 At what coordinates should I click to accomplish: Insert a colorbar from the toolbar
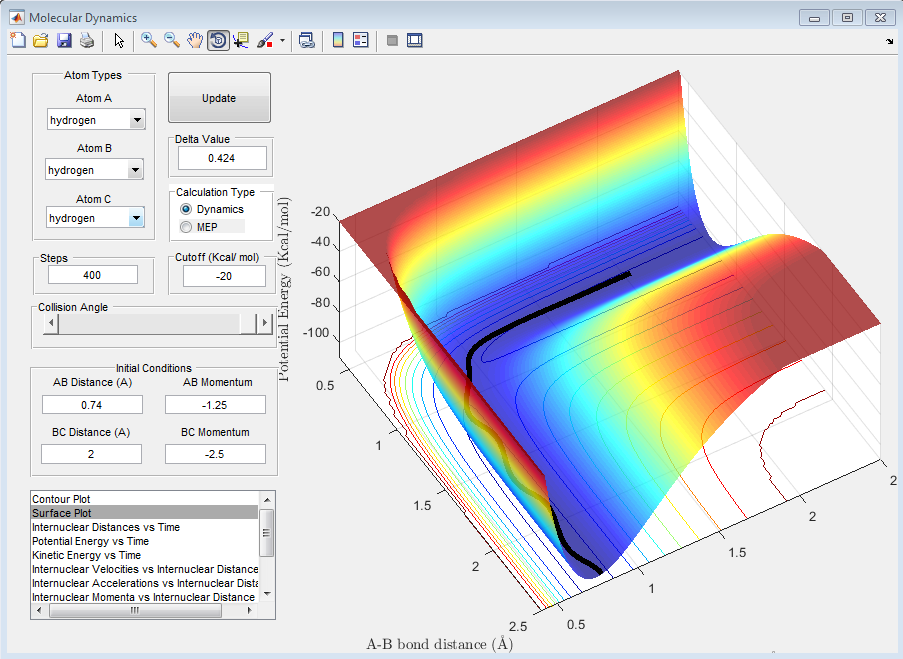pyautogui.click(x=338, y=41)
